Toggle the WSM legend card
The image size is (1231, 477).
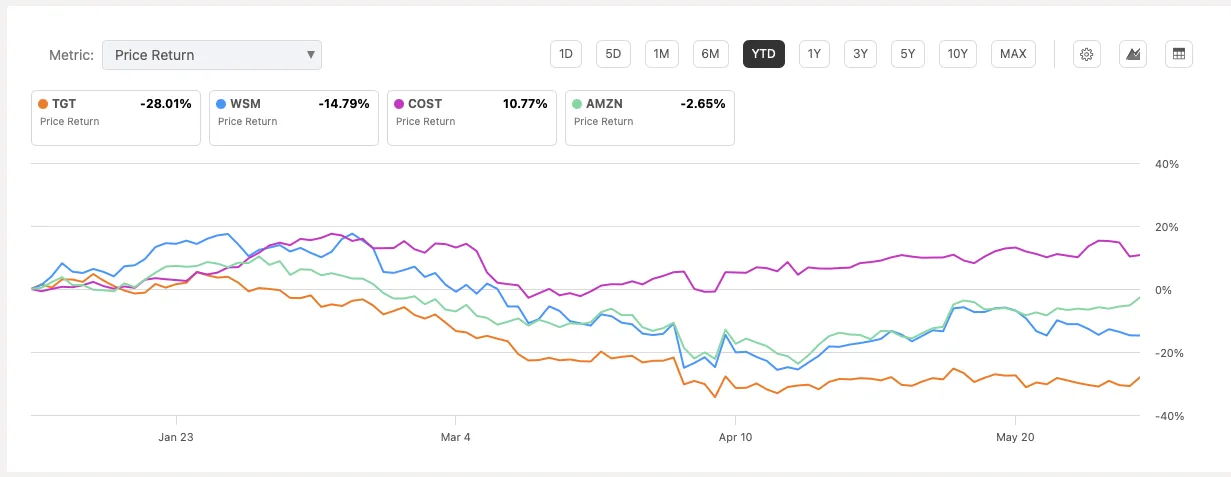[x=294, y=118]
